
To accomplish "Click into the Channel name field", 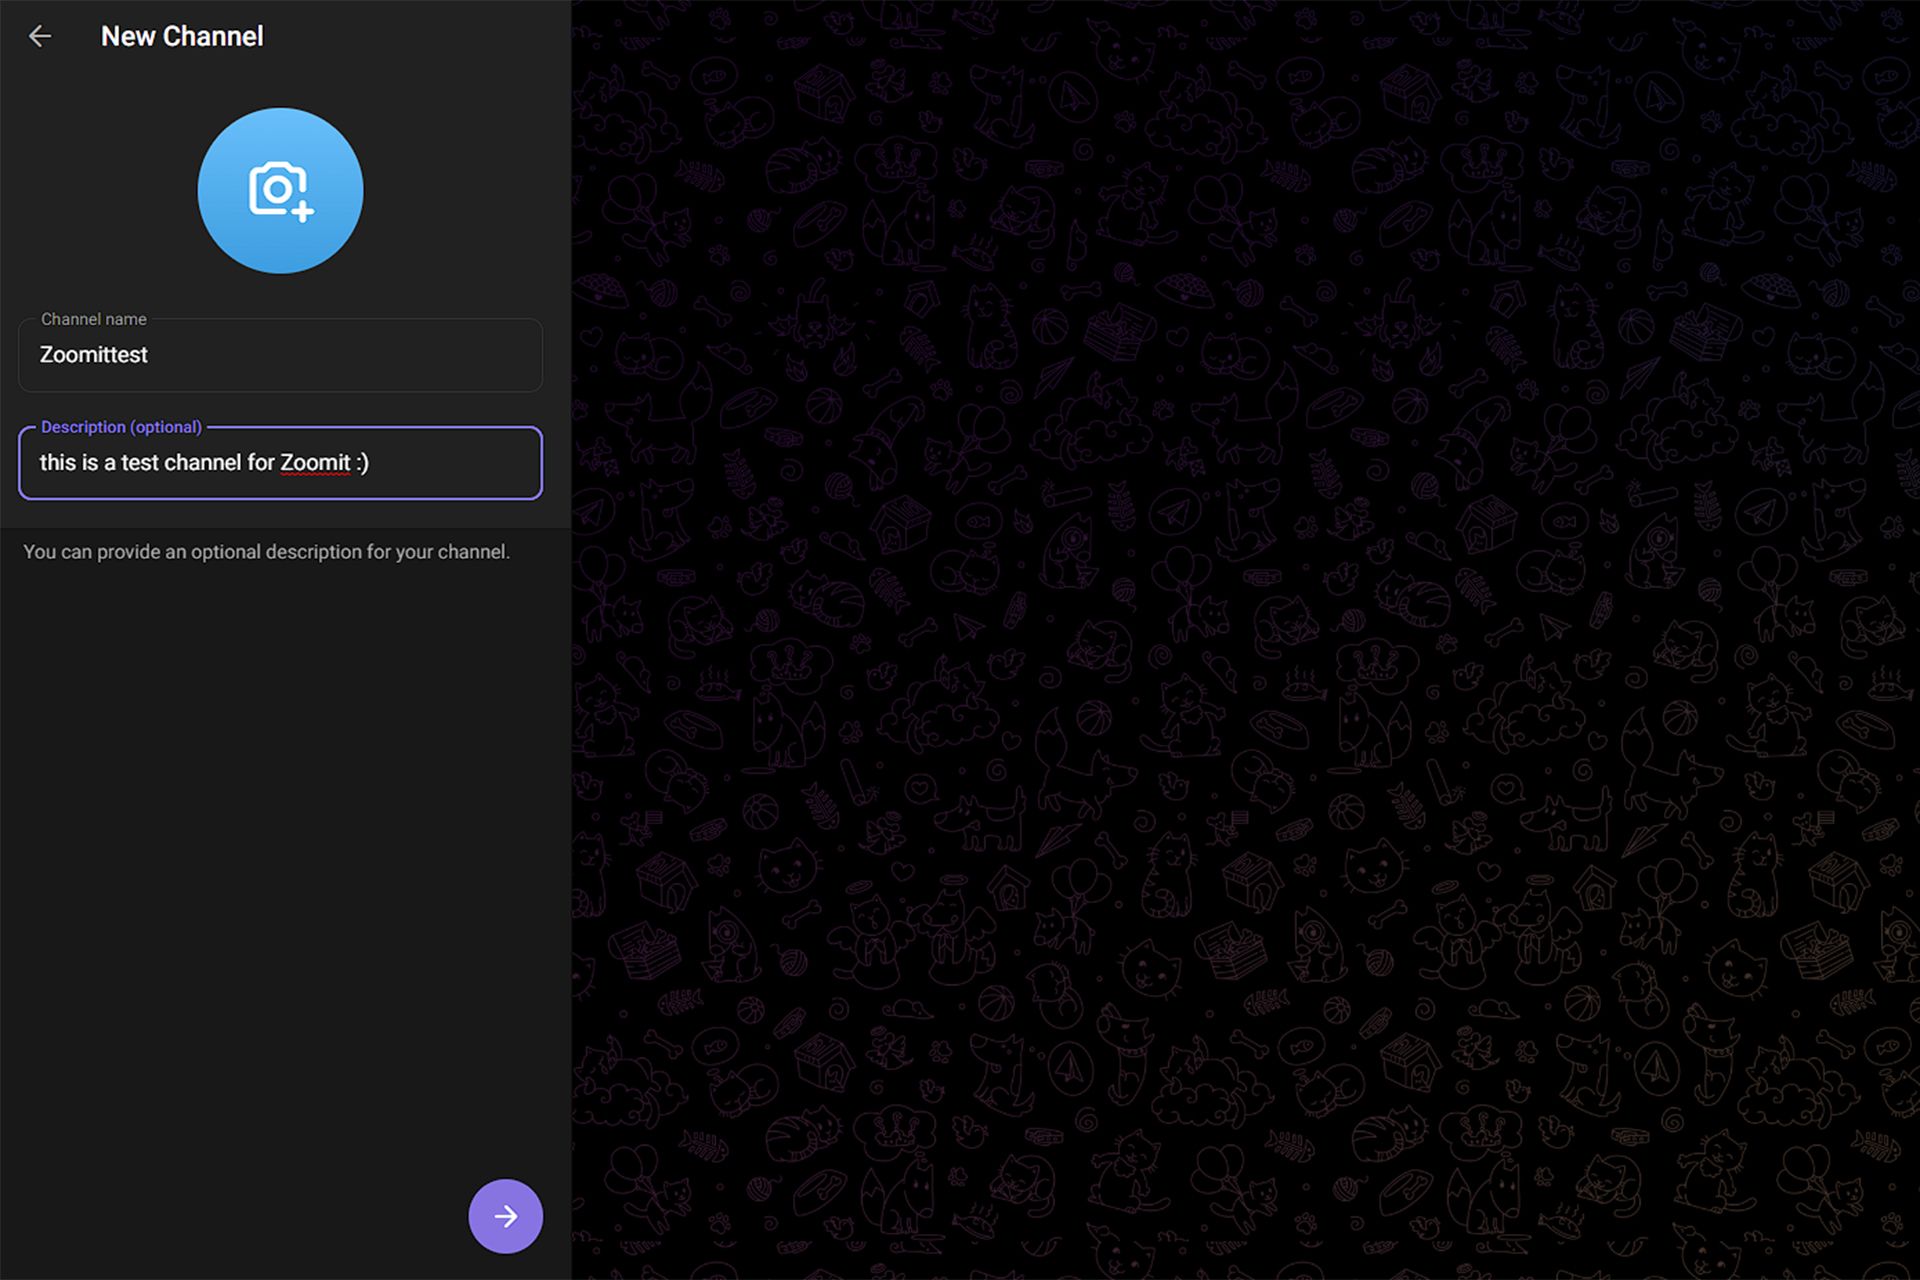I will [x=280, y=355].
